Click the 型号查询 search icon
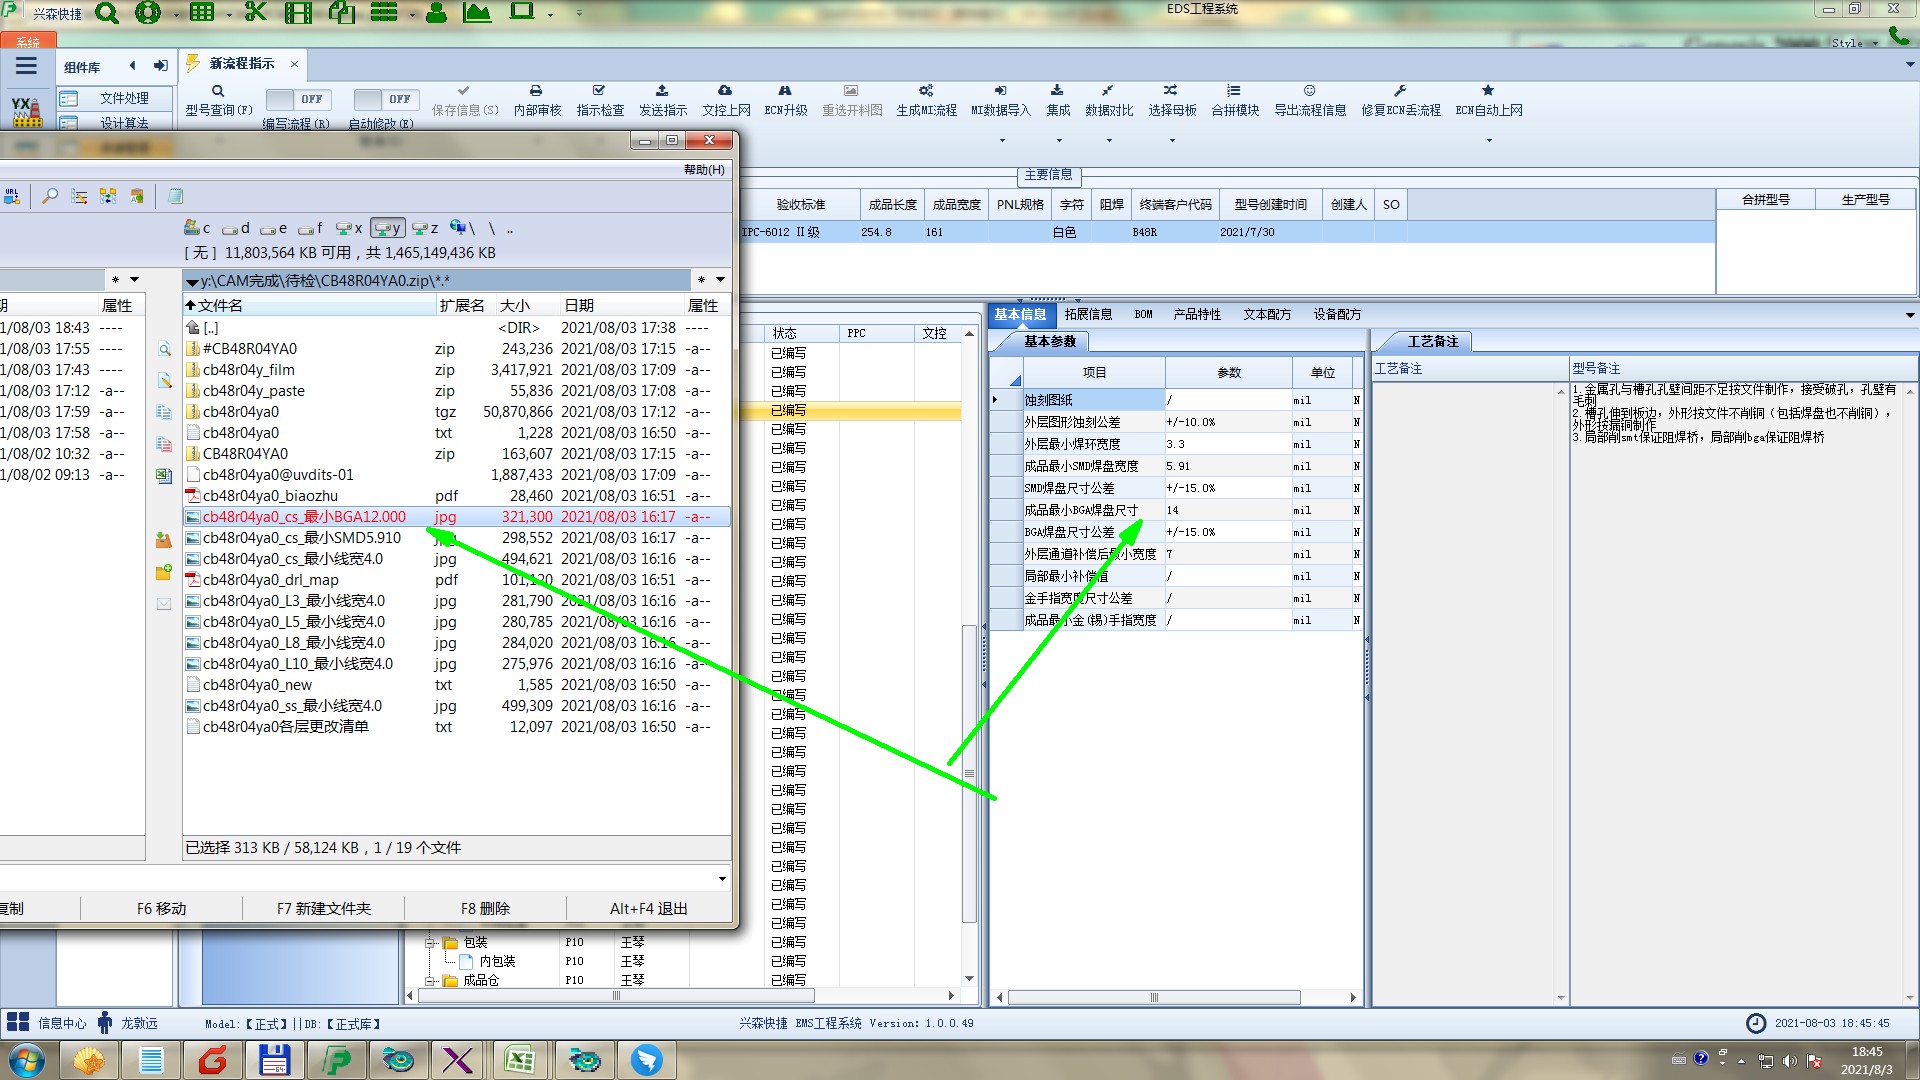This screenshot has width=1920, height=1080. 217,91
